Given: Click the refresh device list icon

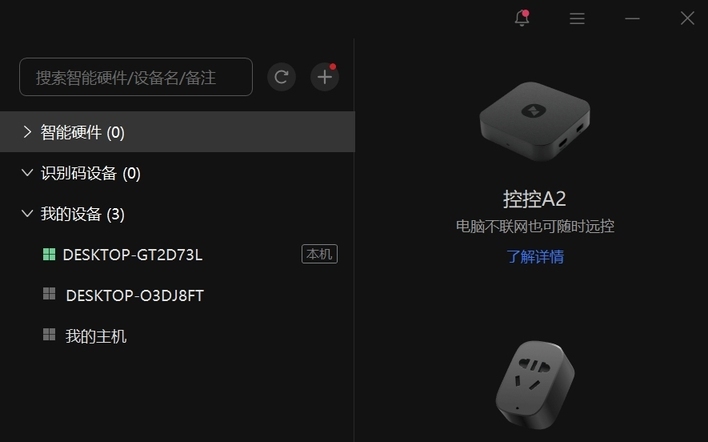Looking at the screenshot, I should (x=281, y=77).
